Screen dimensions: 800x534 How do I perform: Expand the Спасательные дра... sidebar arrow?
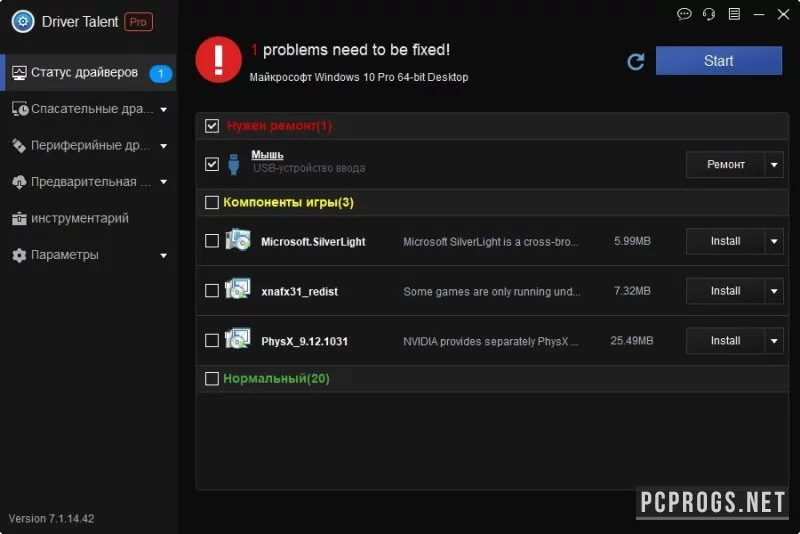164,109
